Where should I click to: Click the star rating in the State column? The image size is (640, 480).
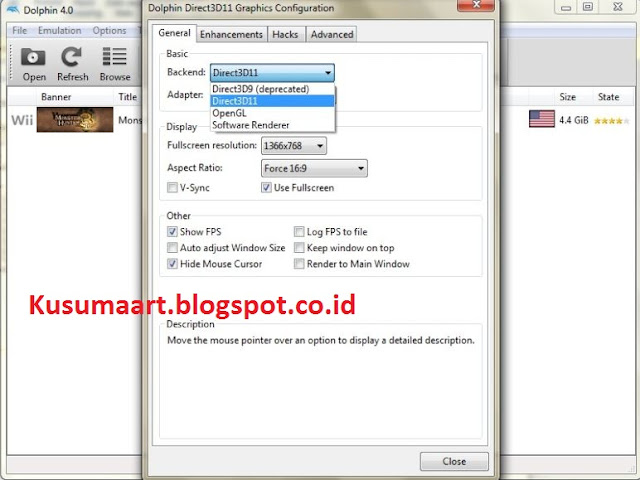pyautogui.click(x=611, y=121)
